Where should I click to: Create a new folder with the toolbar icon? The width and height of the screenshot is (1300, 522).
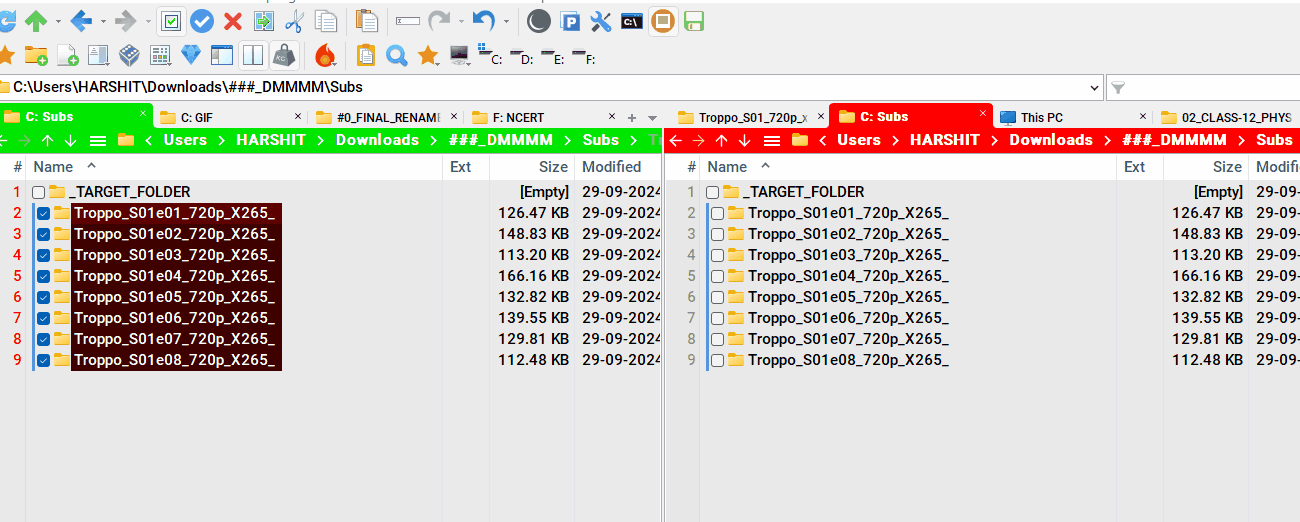[x=36, y=55]
